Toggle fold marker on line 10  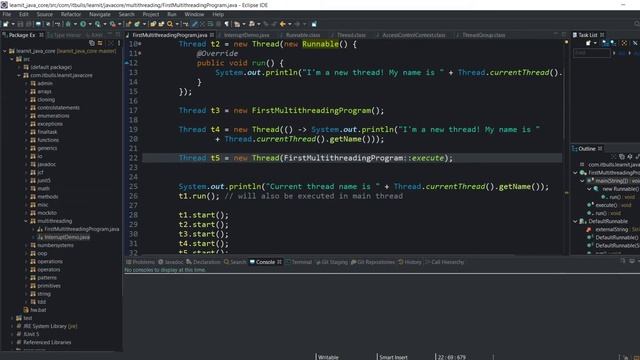coord(140,44)
